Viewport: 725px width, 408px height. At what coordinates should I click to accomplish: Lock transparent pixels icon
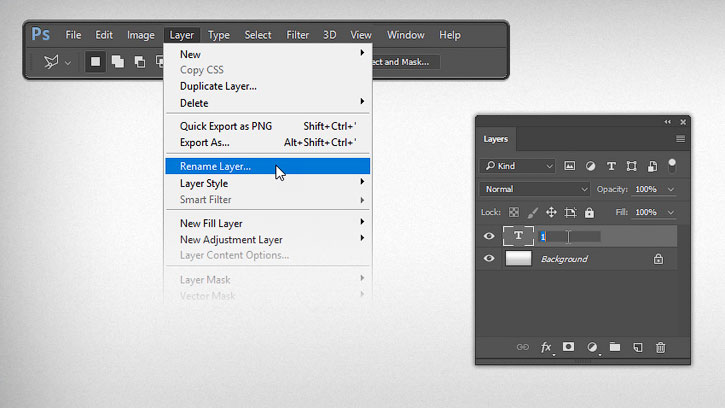(x=514, y=212)
